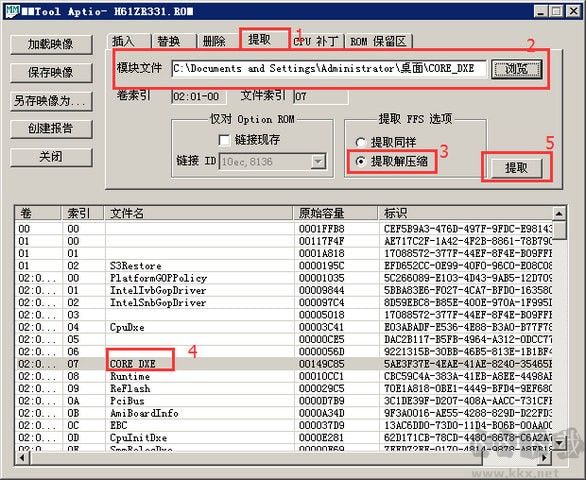Click size value 0000056D in index 06 row

pyautogui.click(x=321, y=352)
